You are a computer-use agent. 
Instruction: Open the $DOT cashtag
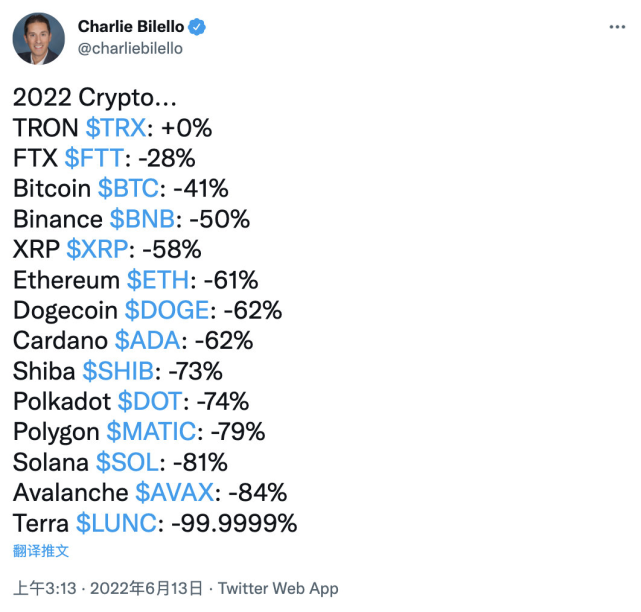pyautogui.click(x=150, y=401)
